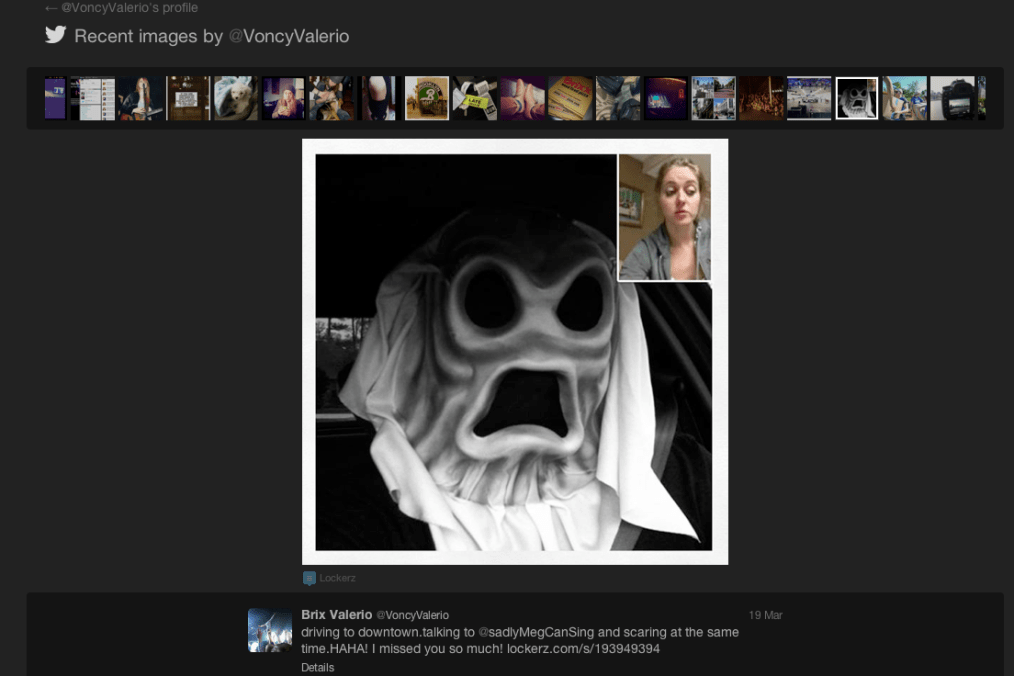Viewport: 1014px width, 676px height.
Task: Select the four-photo city collage thumbnail
Action: pyautogui.click(x=713, y=98)
